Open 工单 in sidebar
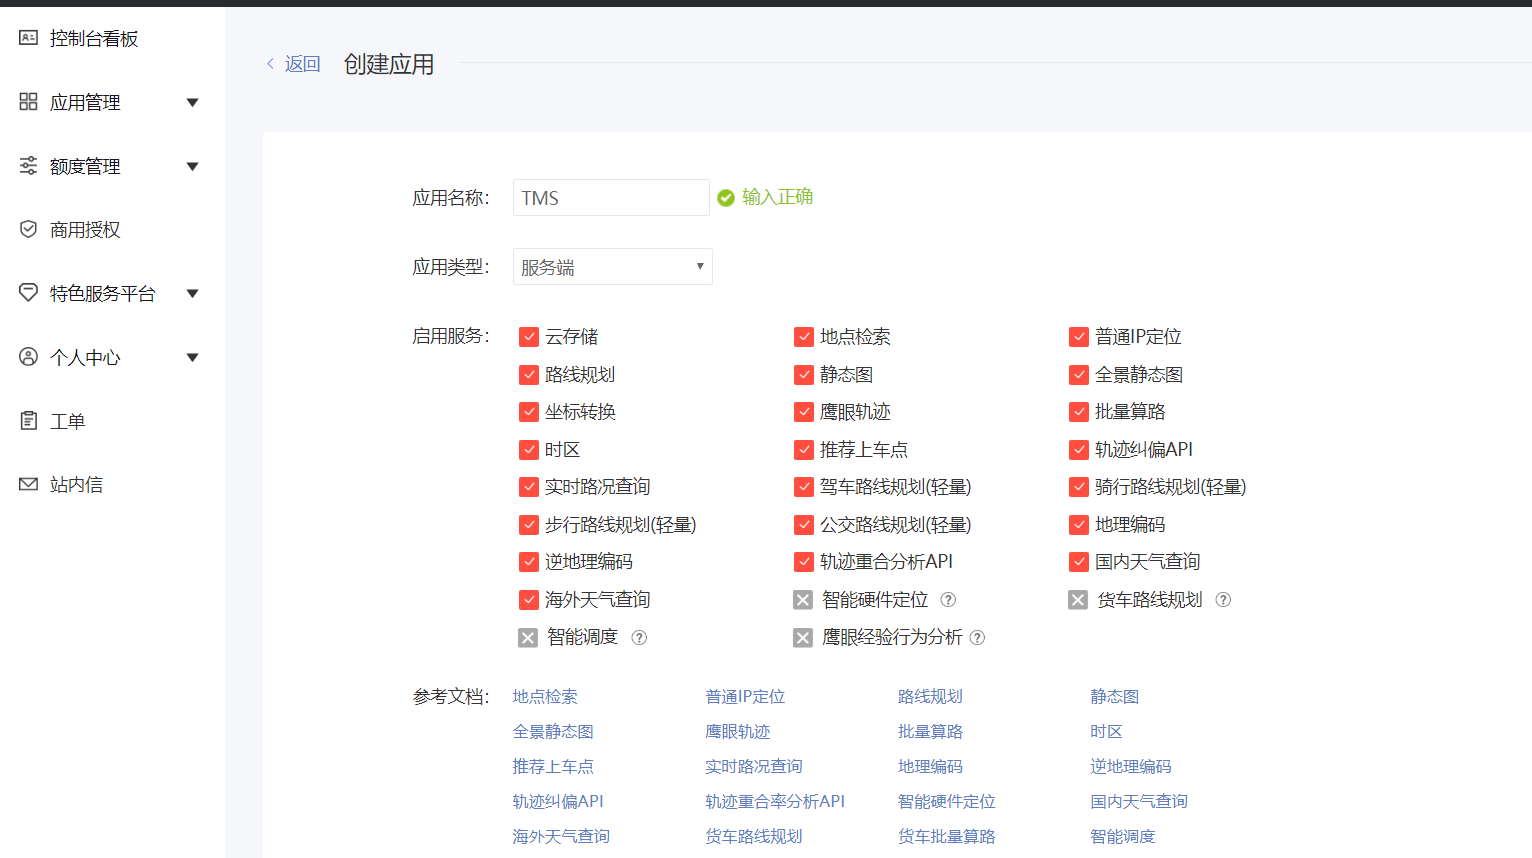 tap(68, 421)
